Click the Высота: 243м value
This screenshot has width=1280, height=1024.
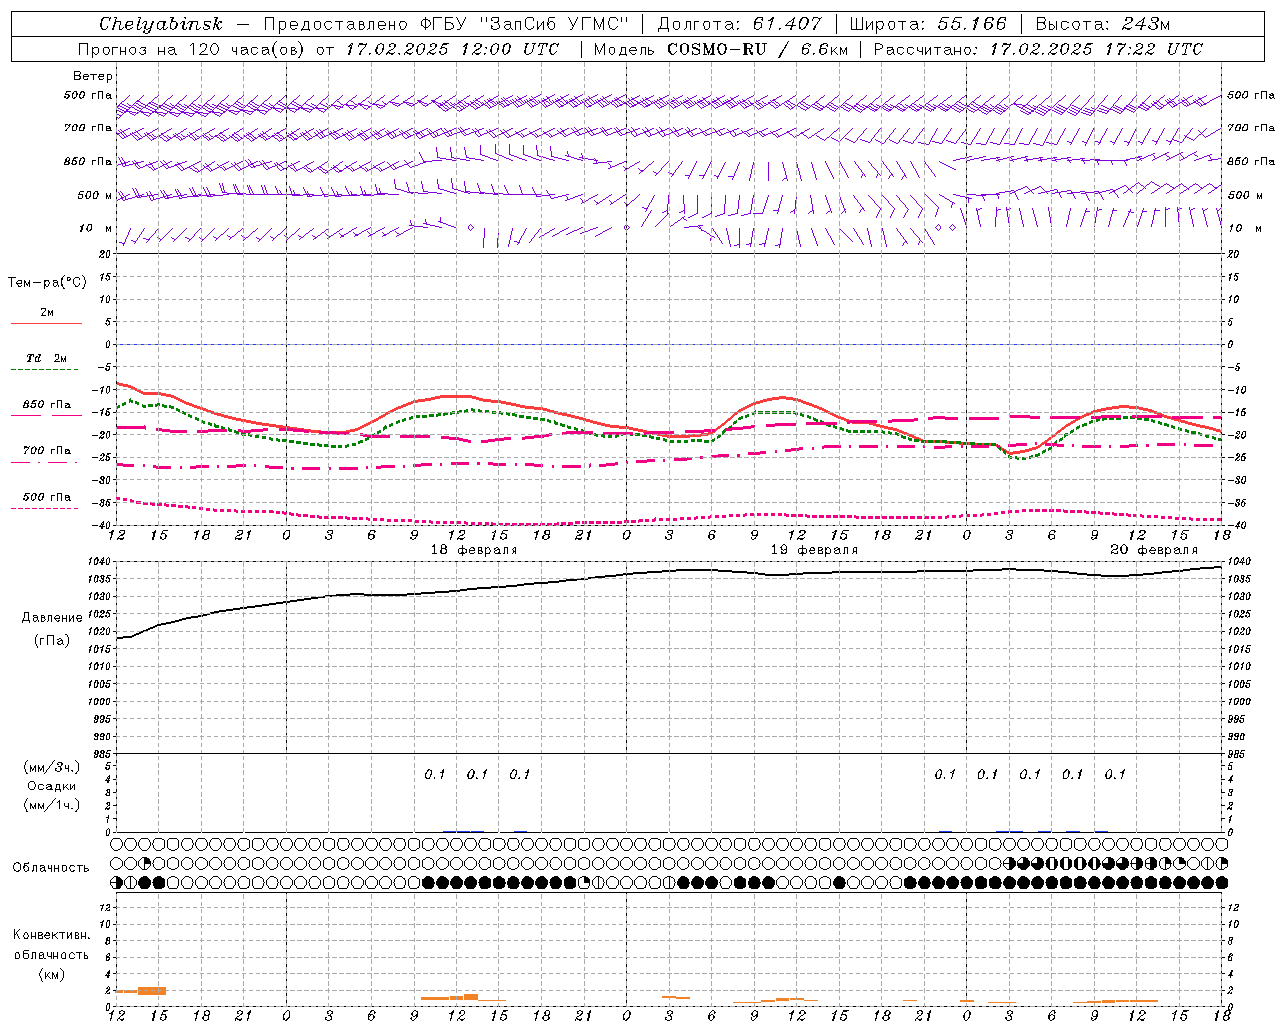pos(1102,24)
